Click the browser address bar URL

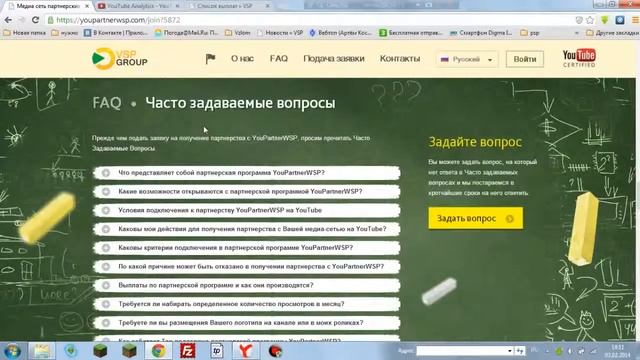click(x=118, y=20)
